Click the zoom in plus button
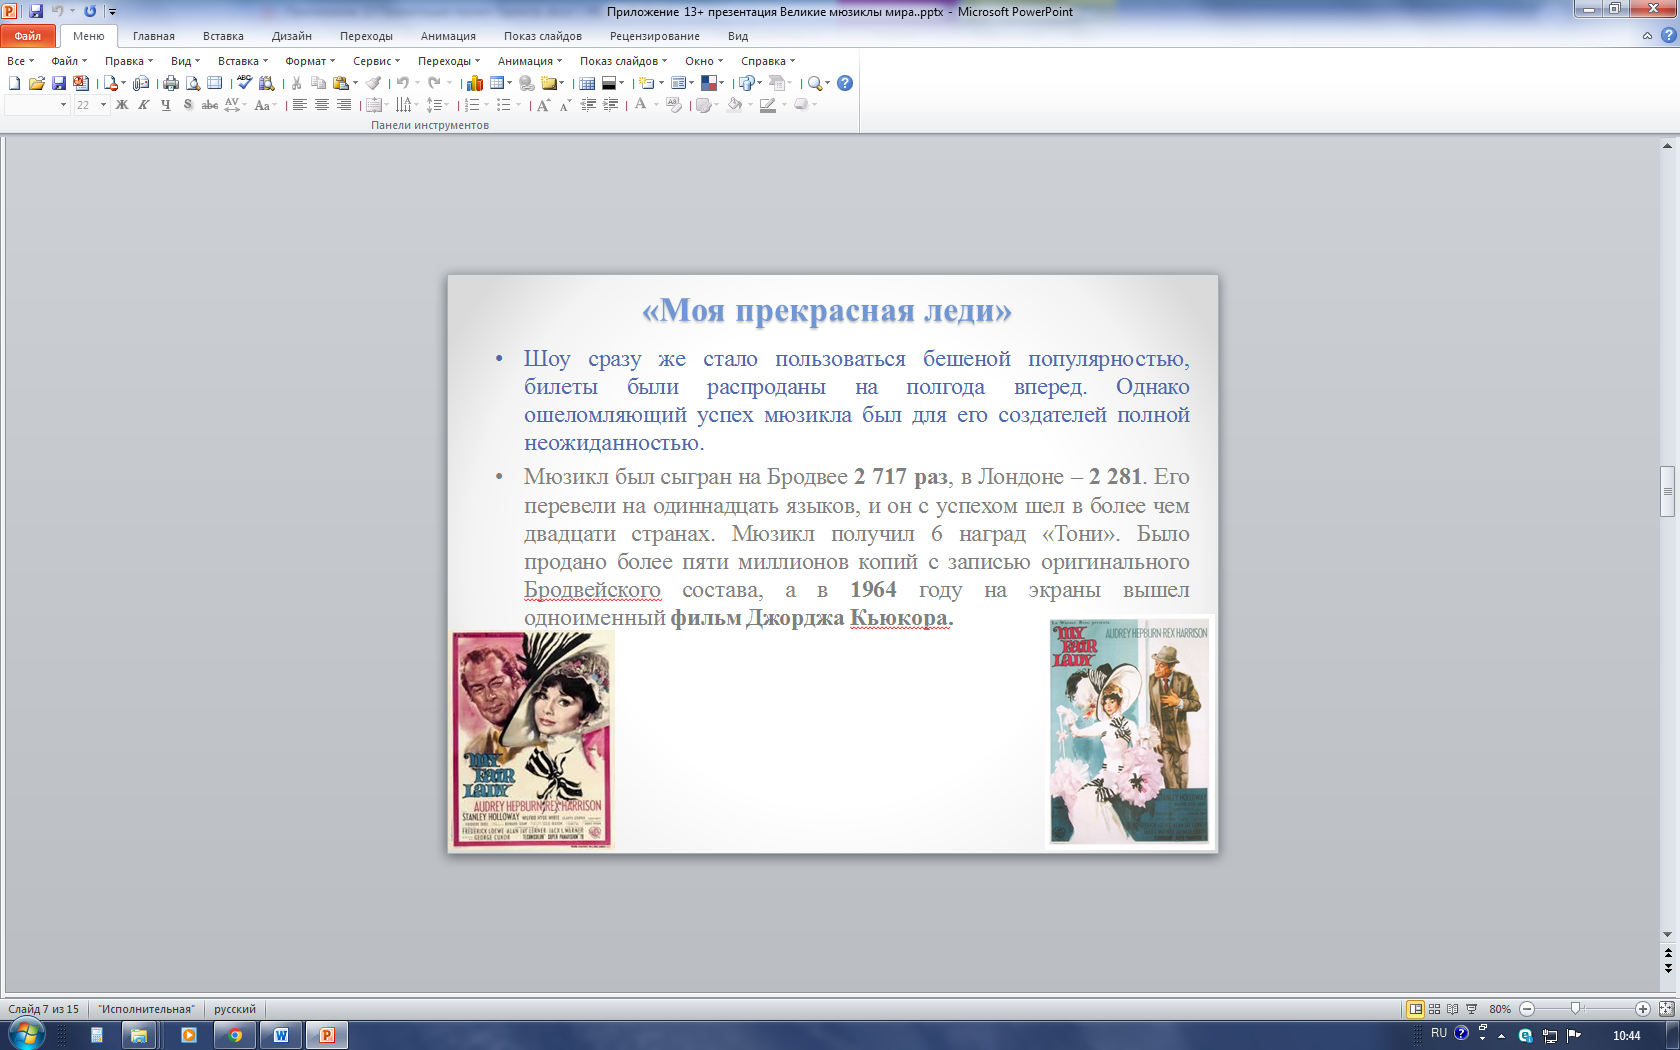 click(x=1643, y=1009)
